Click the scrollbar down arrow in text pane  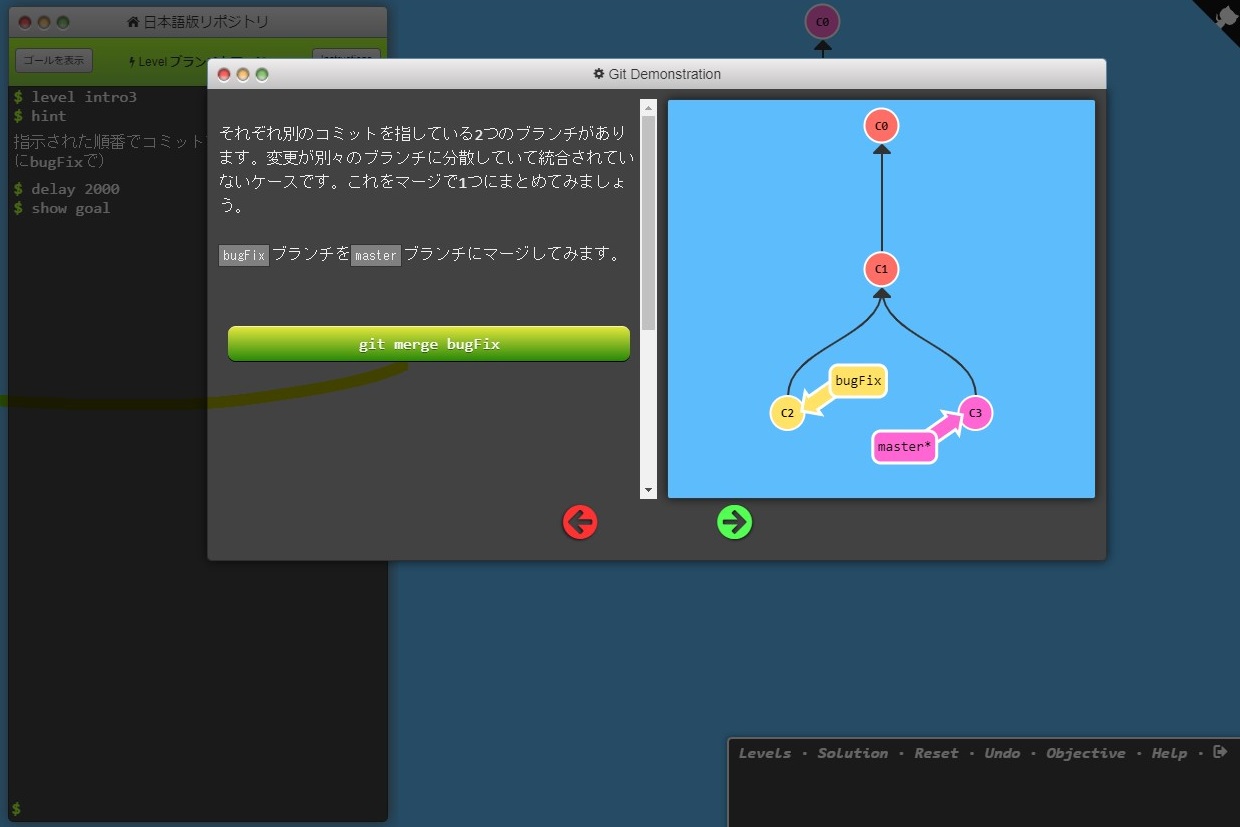tap(648, 490)
